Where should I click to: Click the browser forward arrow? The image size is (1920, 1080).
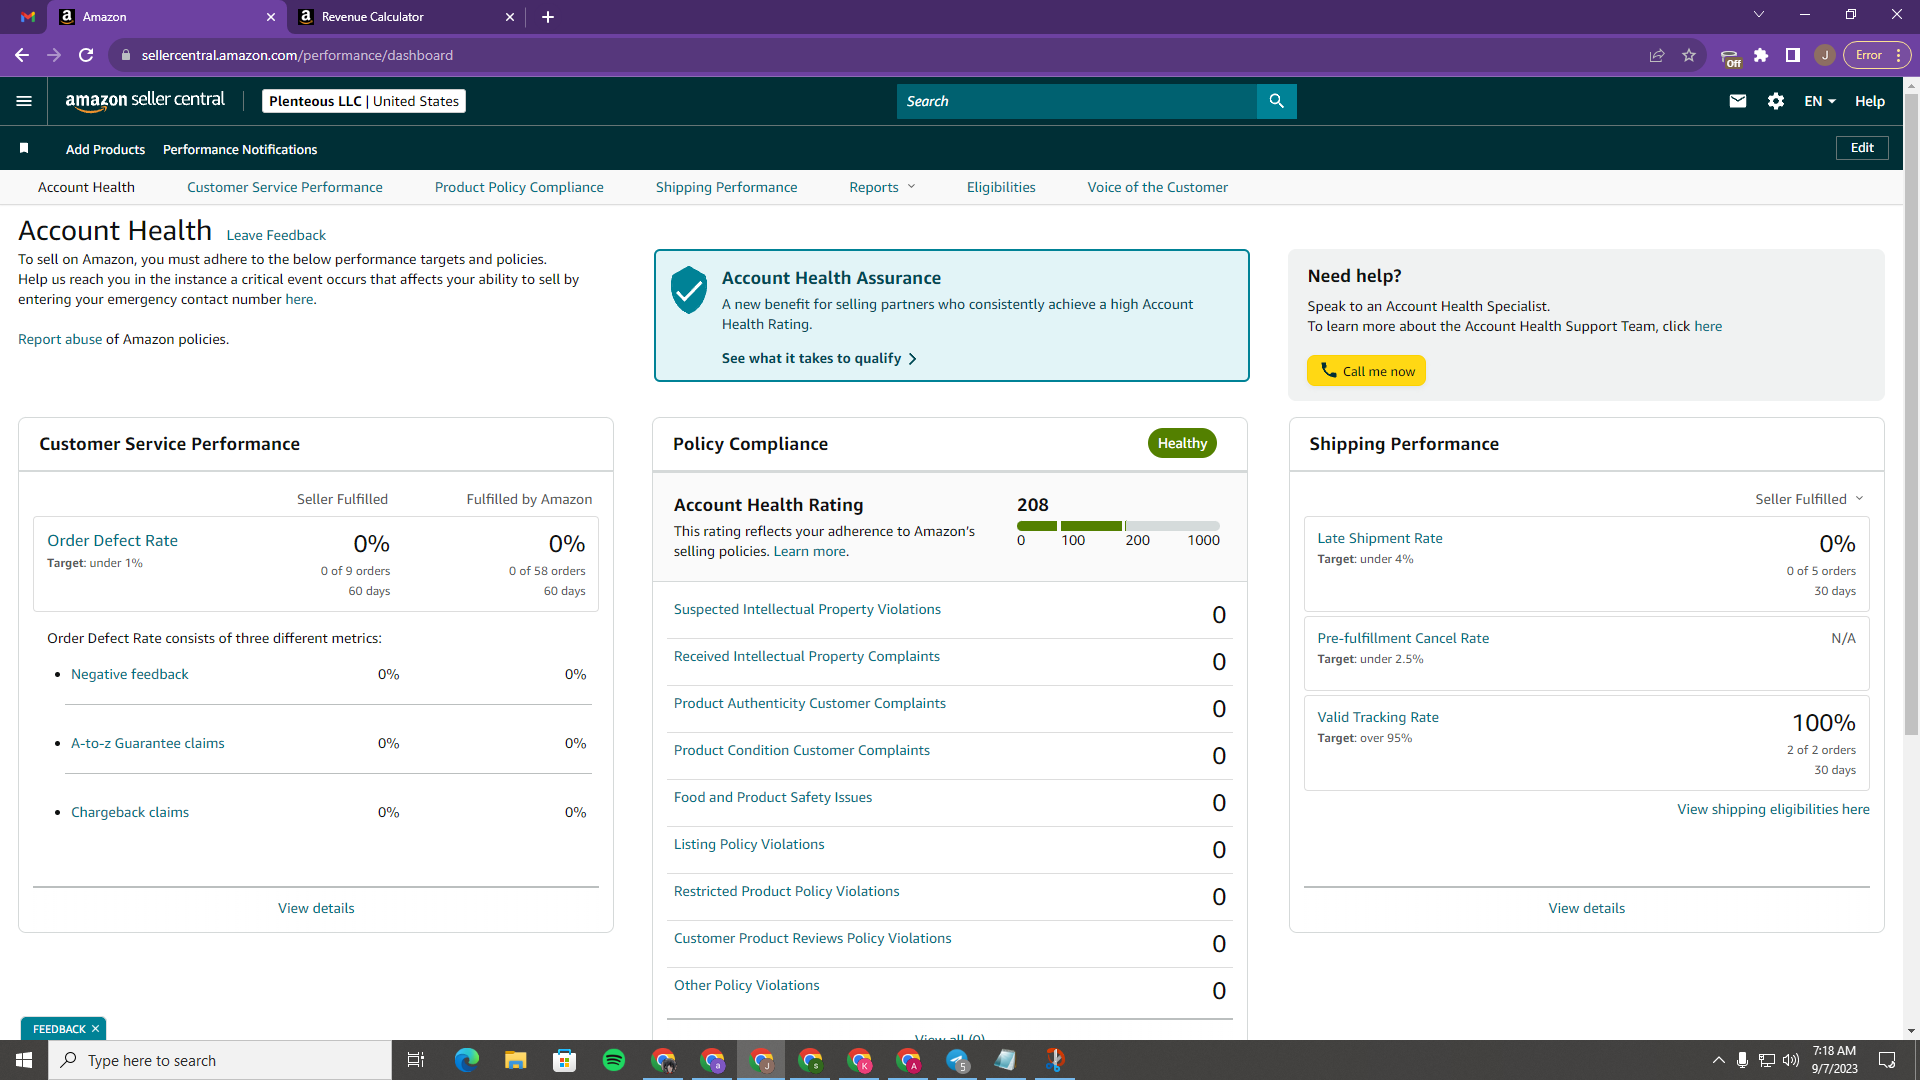pyautogui.click(x=54, y=55)
